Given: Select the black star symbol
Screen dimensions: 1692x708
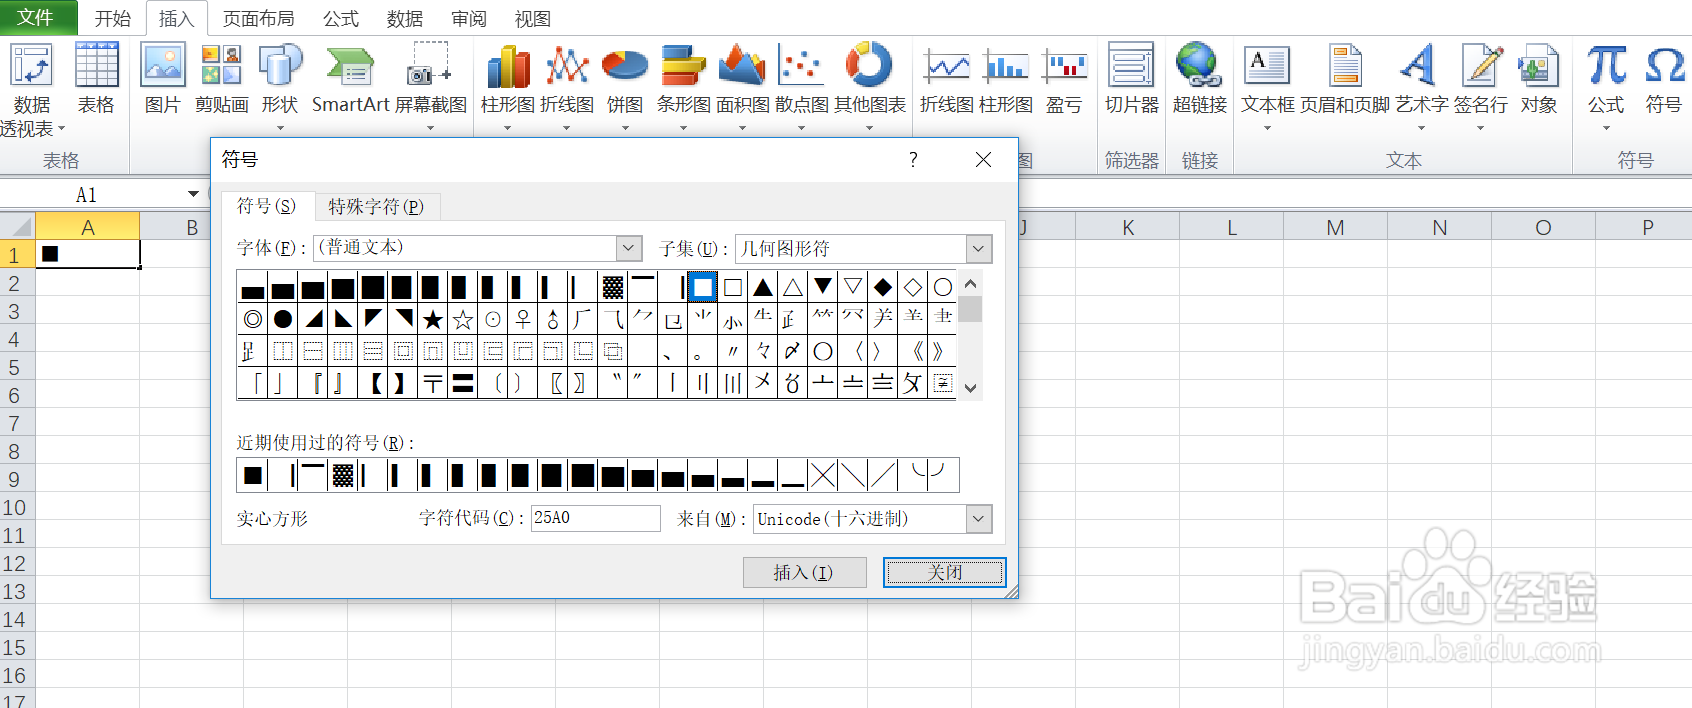Looking at the screenshot, I should pyautogui.click(x=433, y=320).
